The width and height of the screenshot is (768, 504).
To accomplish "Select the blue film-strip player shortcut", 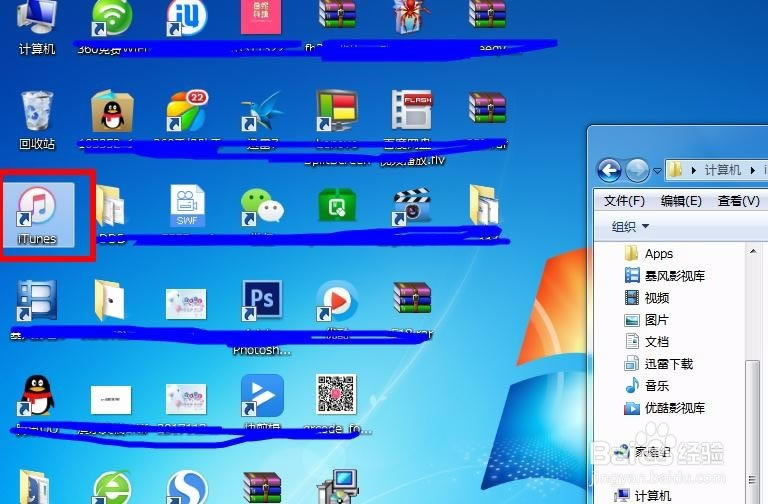I will point(37,300).
